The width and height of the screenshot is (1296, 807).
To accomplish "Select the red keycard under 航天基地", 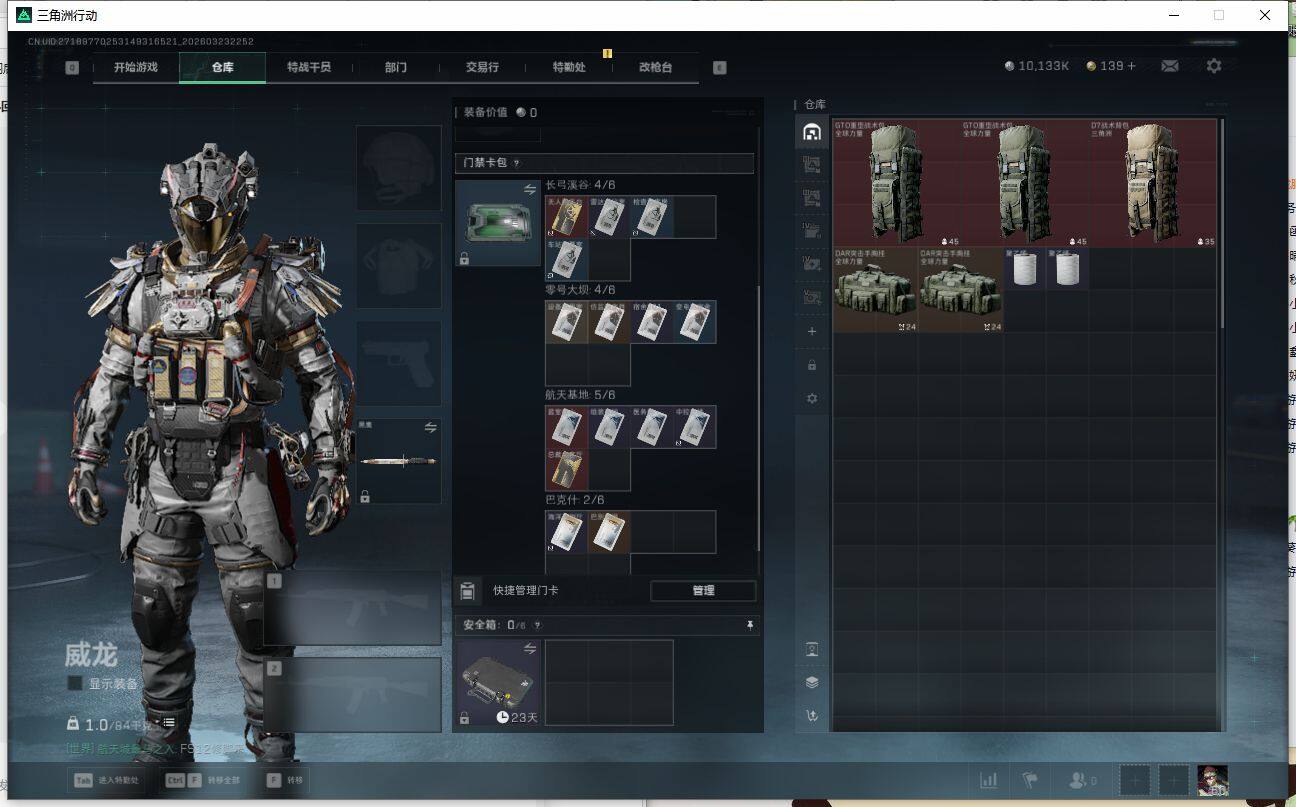I will pos(566,427).
